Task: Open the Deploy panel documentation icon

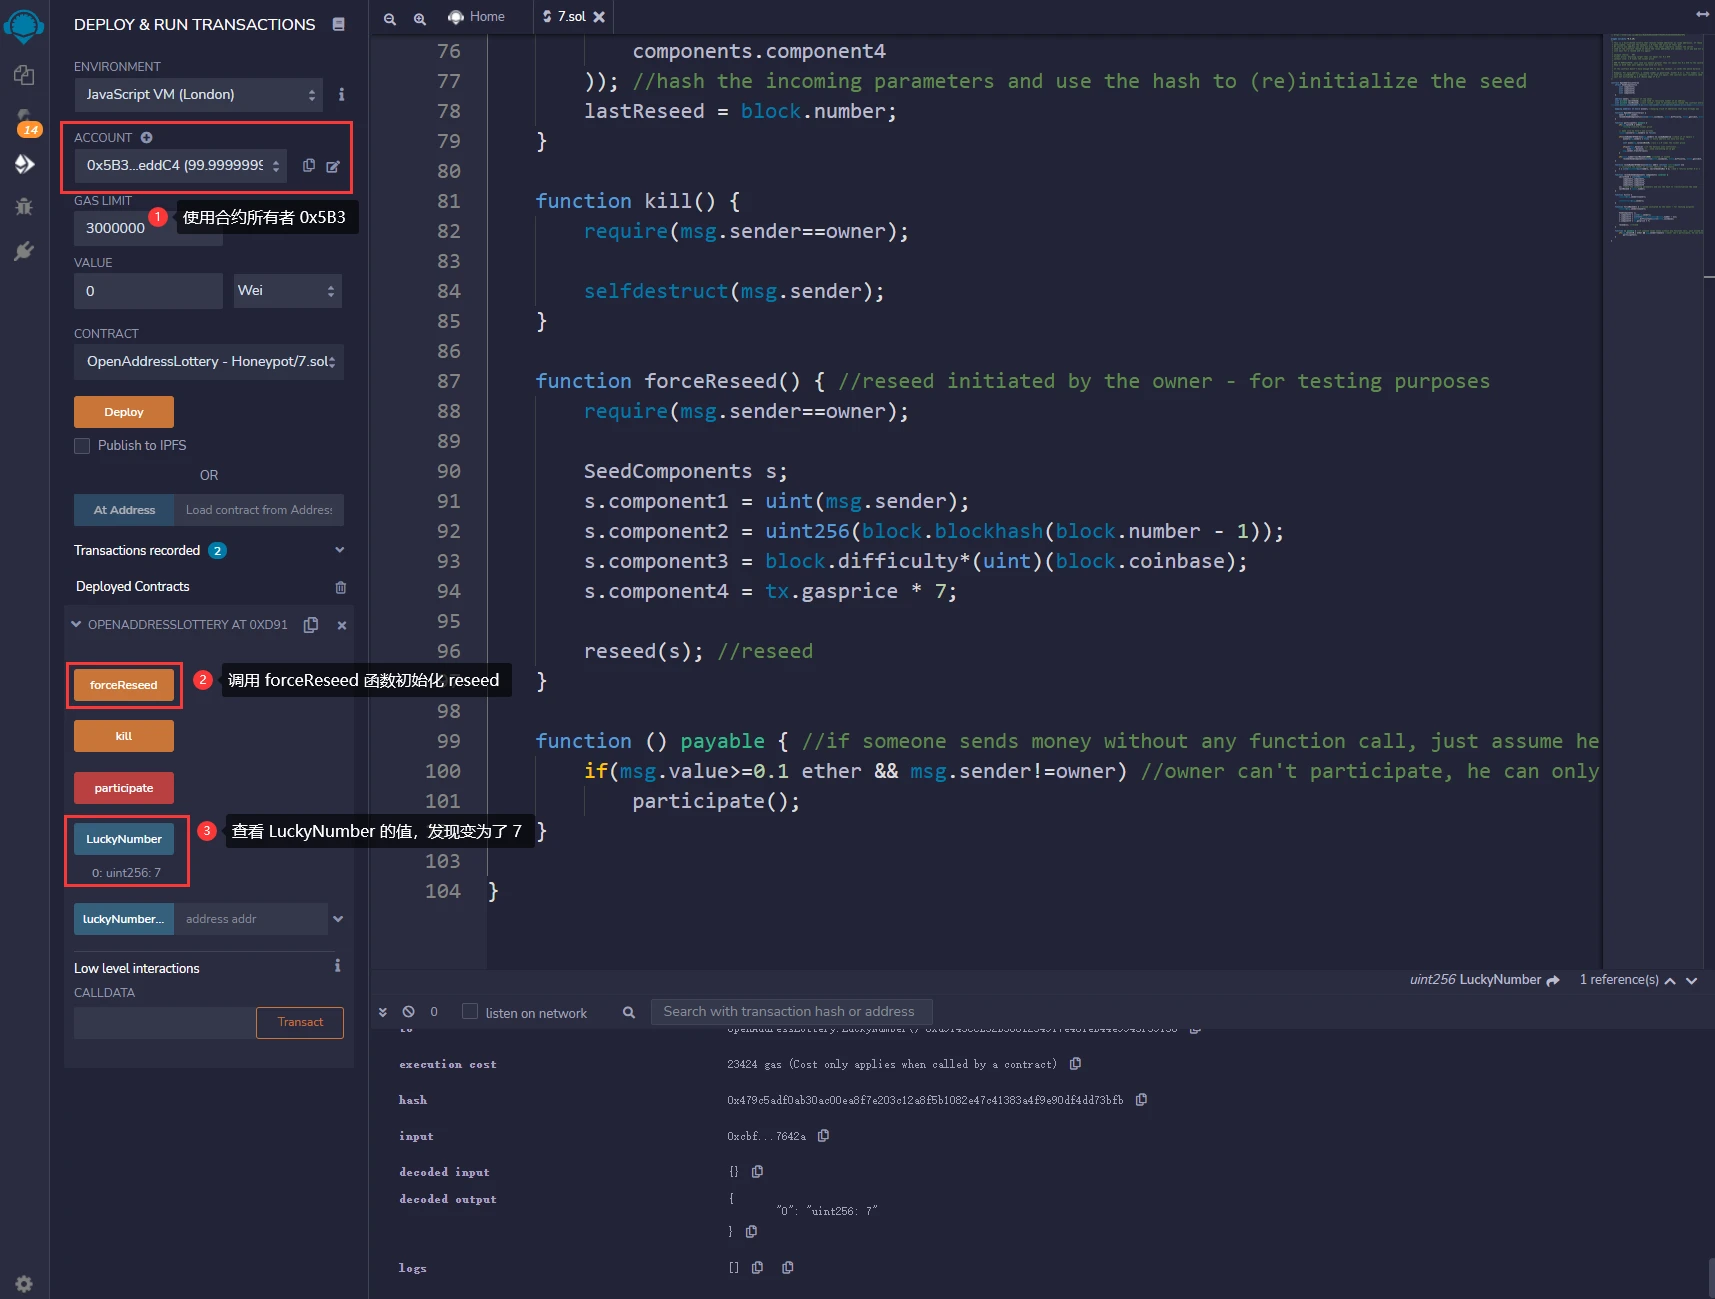Action: tap(339, 24)
